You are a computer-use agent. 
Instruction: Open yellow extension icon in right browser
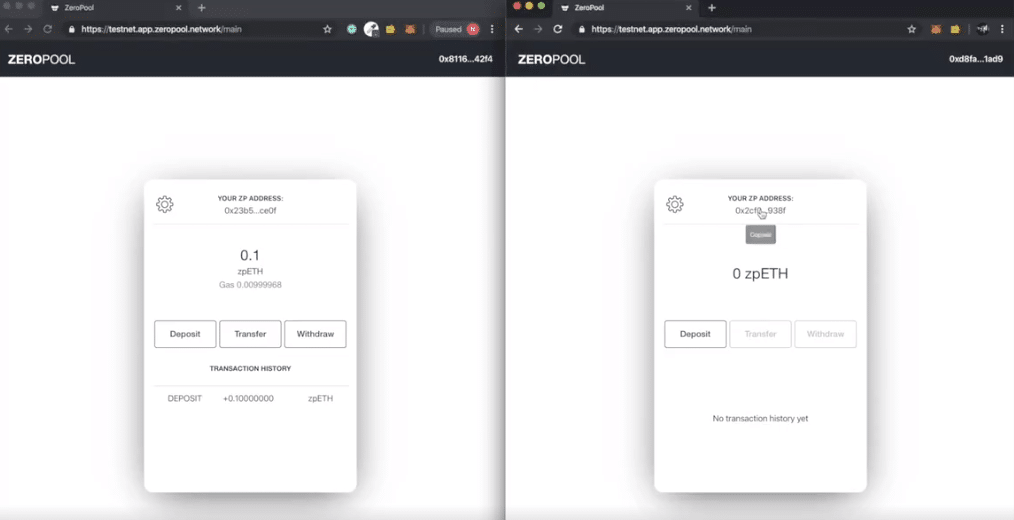(x=955, y=29)
